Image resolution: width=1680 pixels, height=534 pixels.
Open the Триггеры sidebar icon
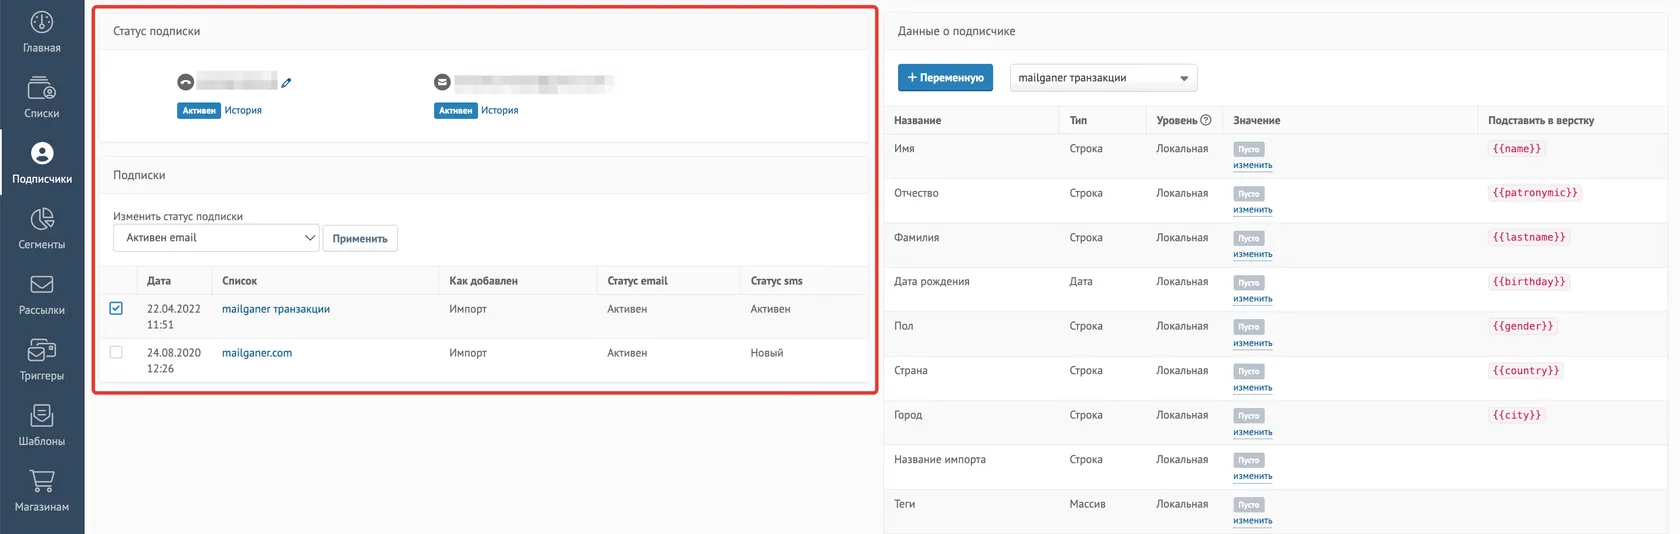(41, 350)
